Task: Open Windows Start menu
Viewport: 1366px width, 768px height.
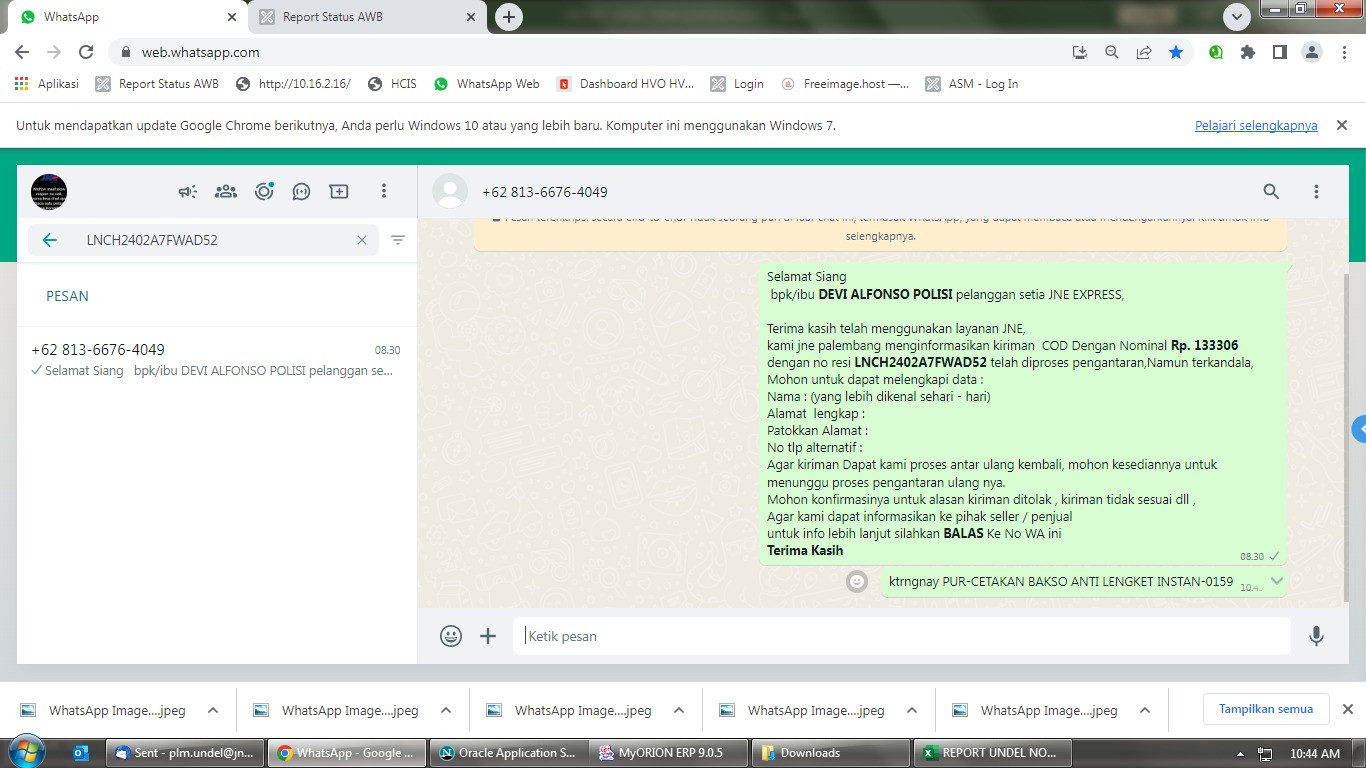Action: [26, 752]
